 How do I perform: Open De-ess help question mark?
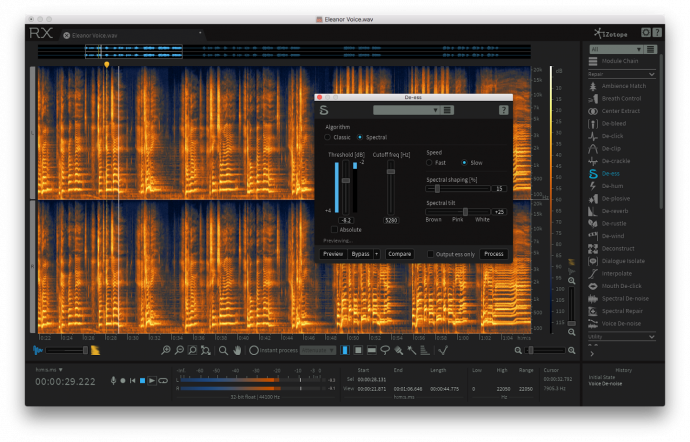pos(503,110)
